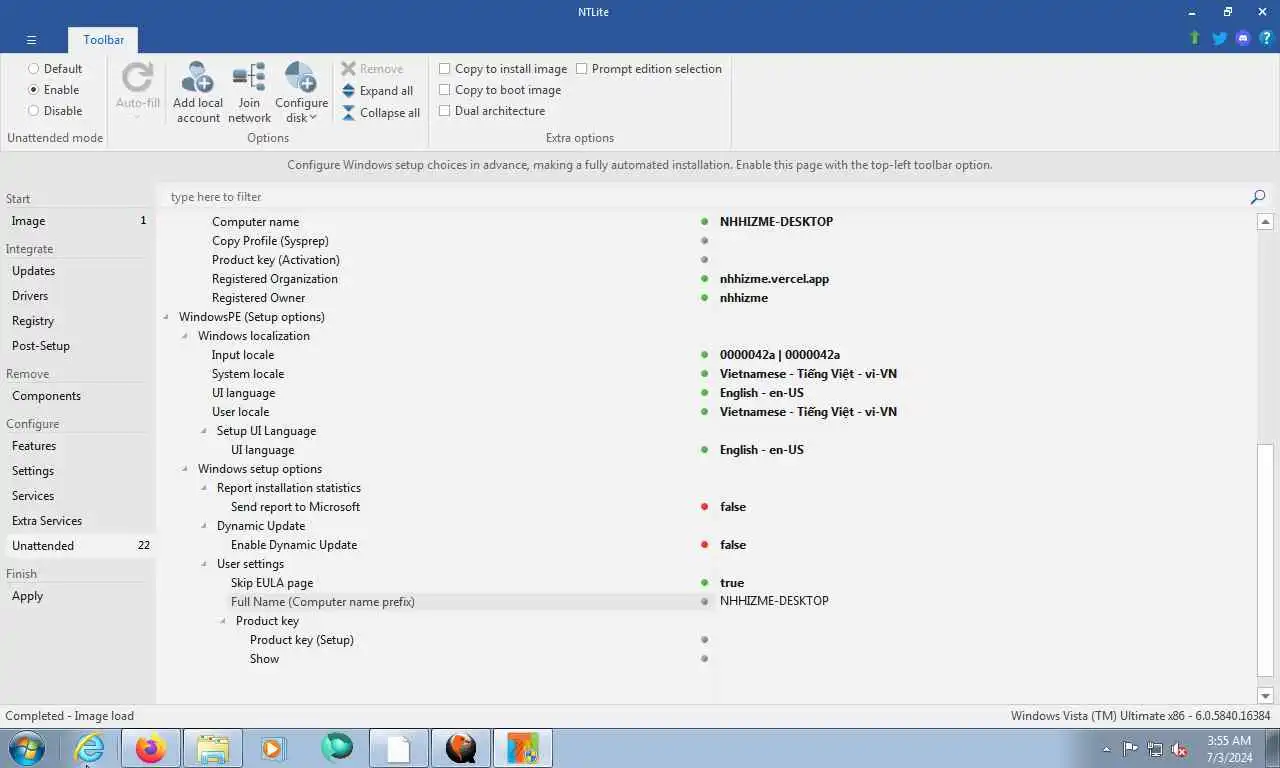Screen dimensions: 1280x768
Task: Click the taskbar clock 3:55 AM
Action: [1228, 741]
